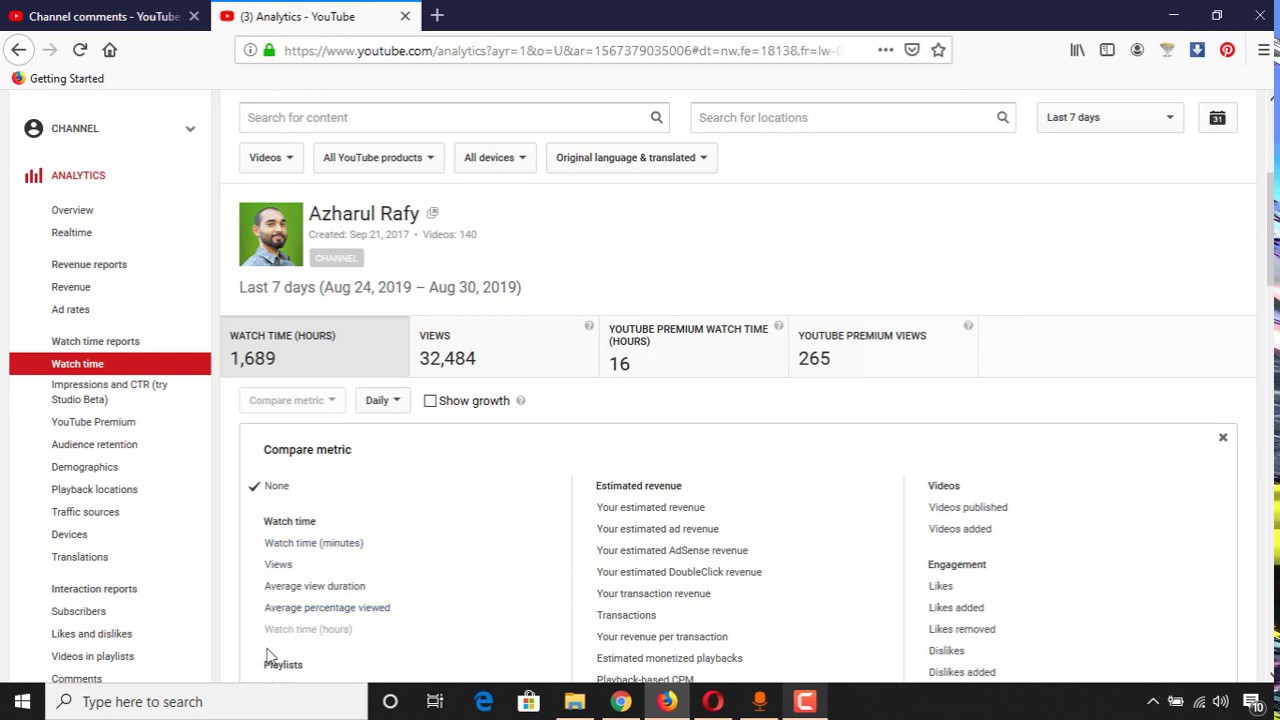Open Traffic sources in the sidebar
Image resolution: width=1280 pixels, height=720 pixels.
pyautogui.click(x=85, y=512)
